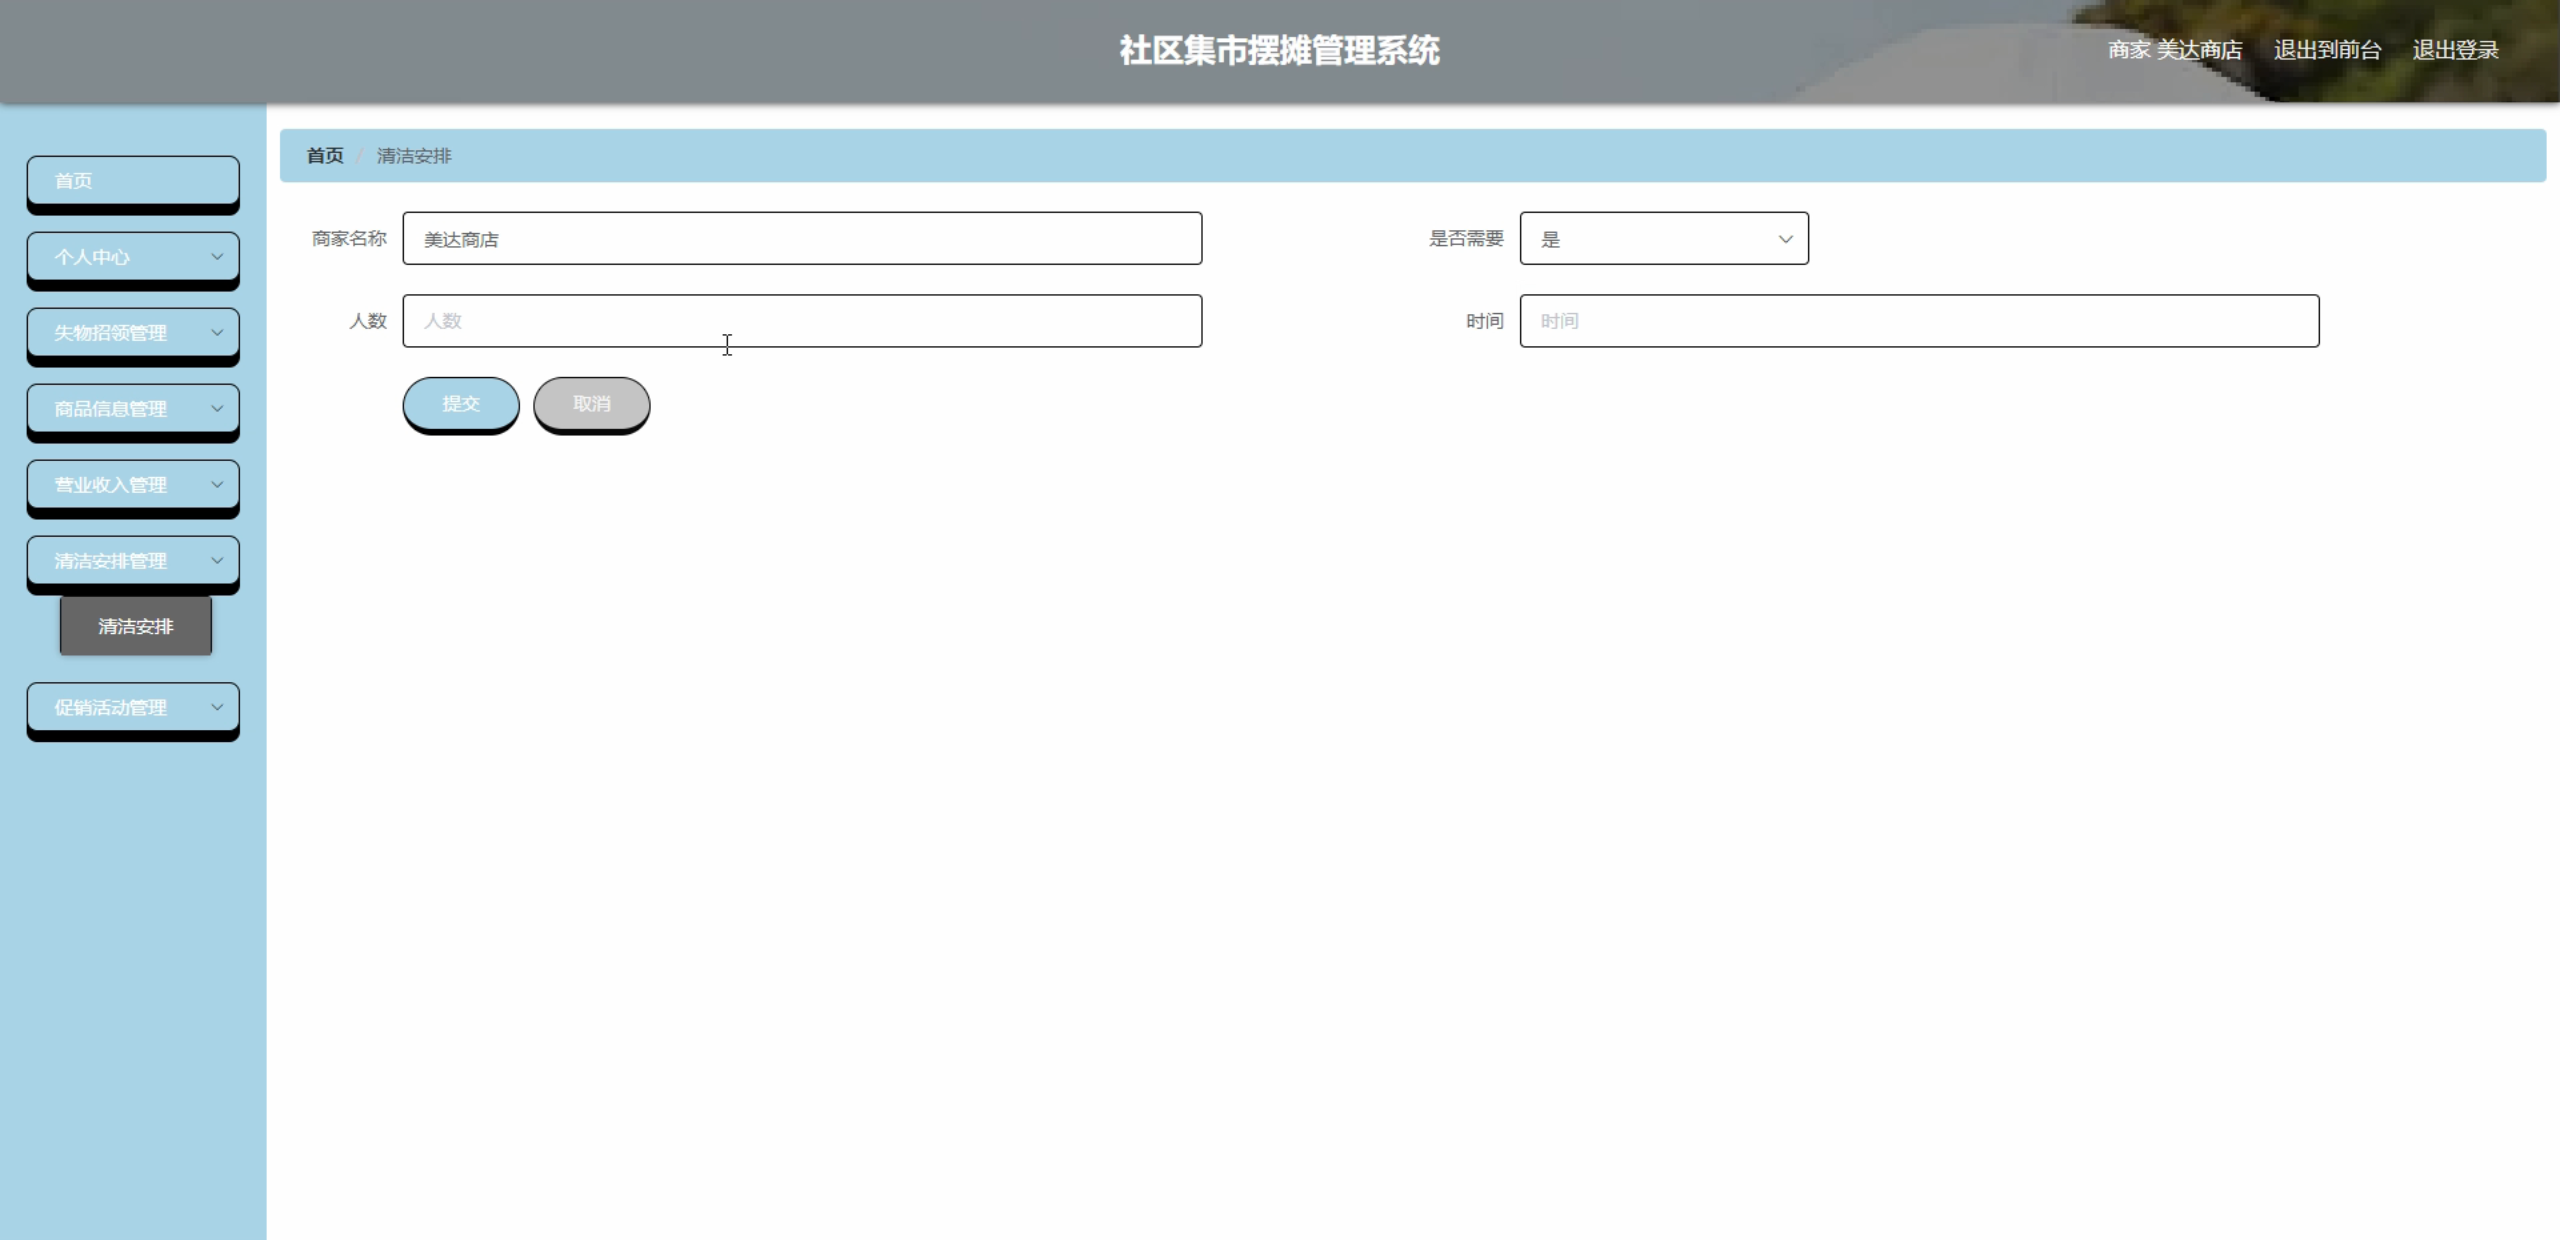Screen dimensions: 2560x1240
Task: Collapse the 清洁安排管理 sidebar menu
Action: tap(133, 561)
